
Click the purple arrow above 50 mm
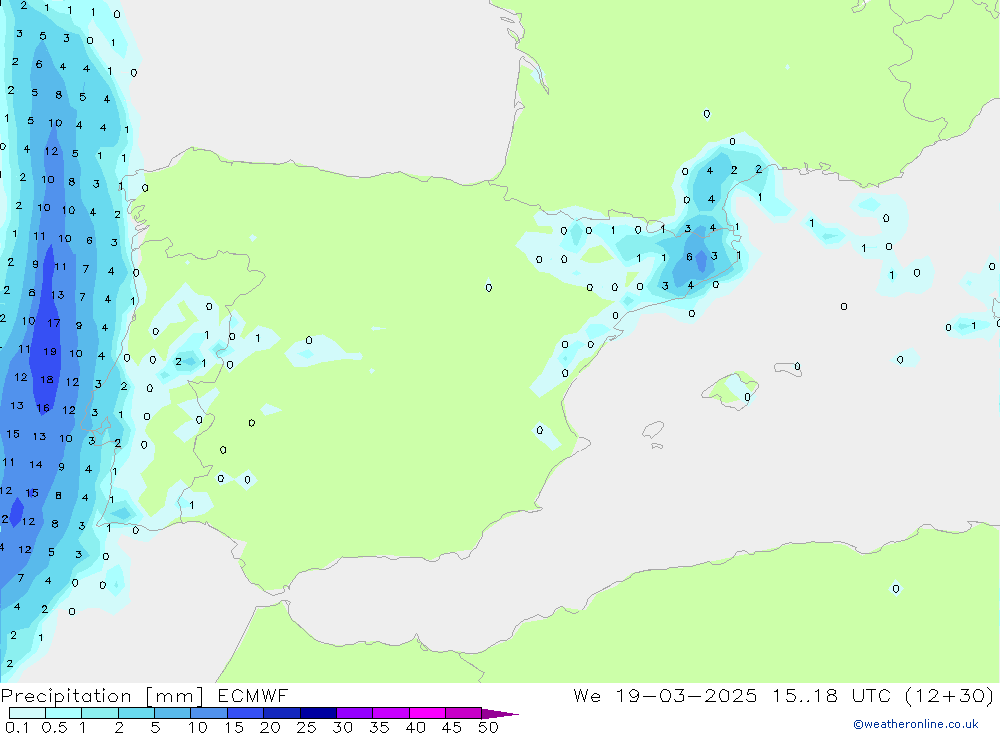point(500,714)
